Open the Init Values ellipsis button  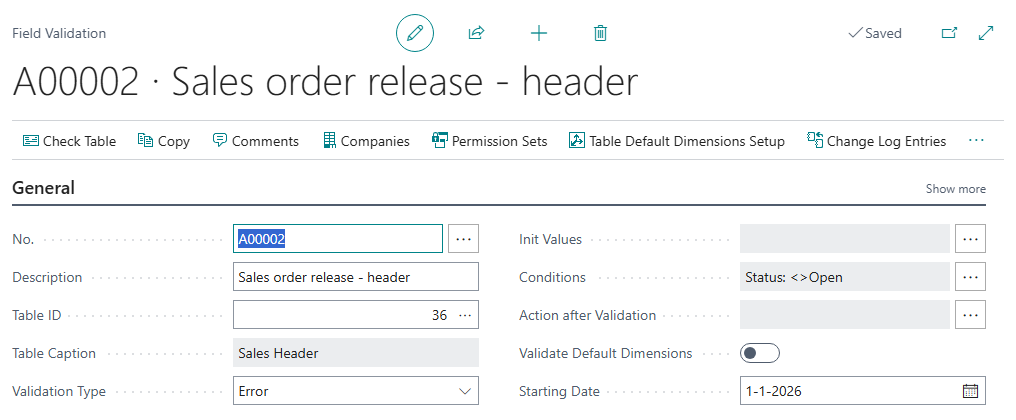point(970,239)
